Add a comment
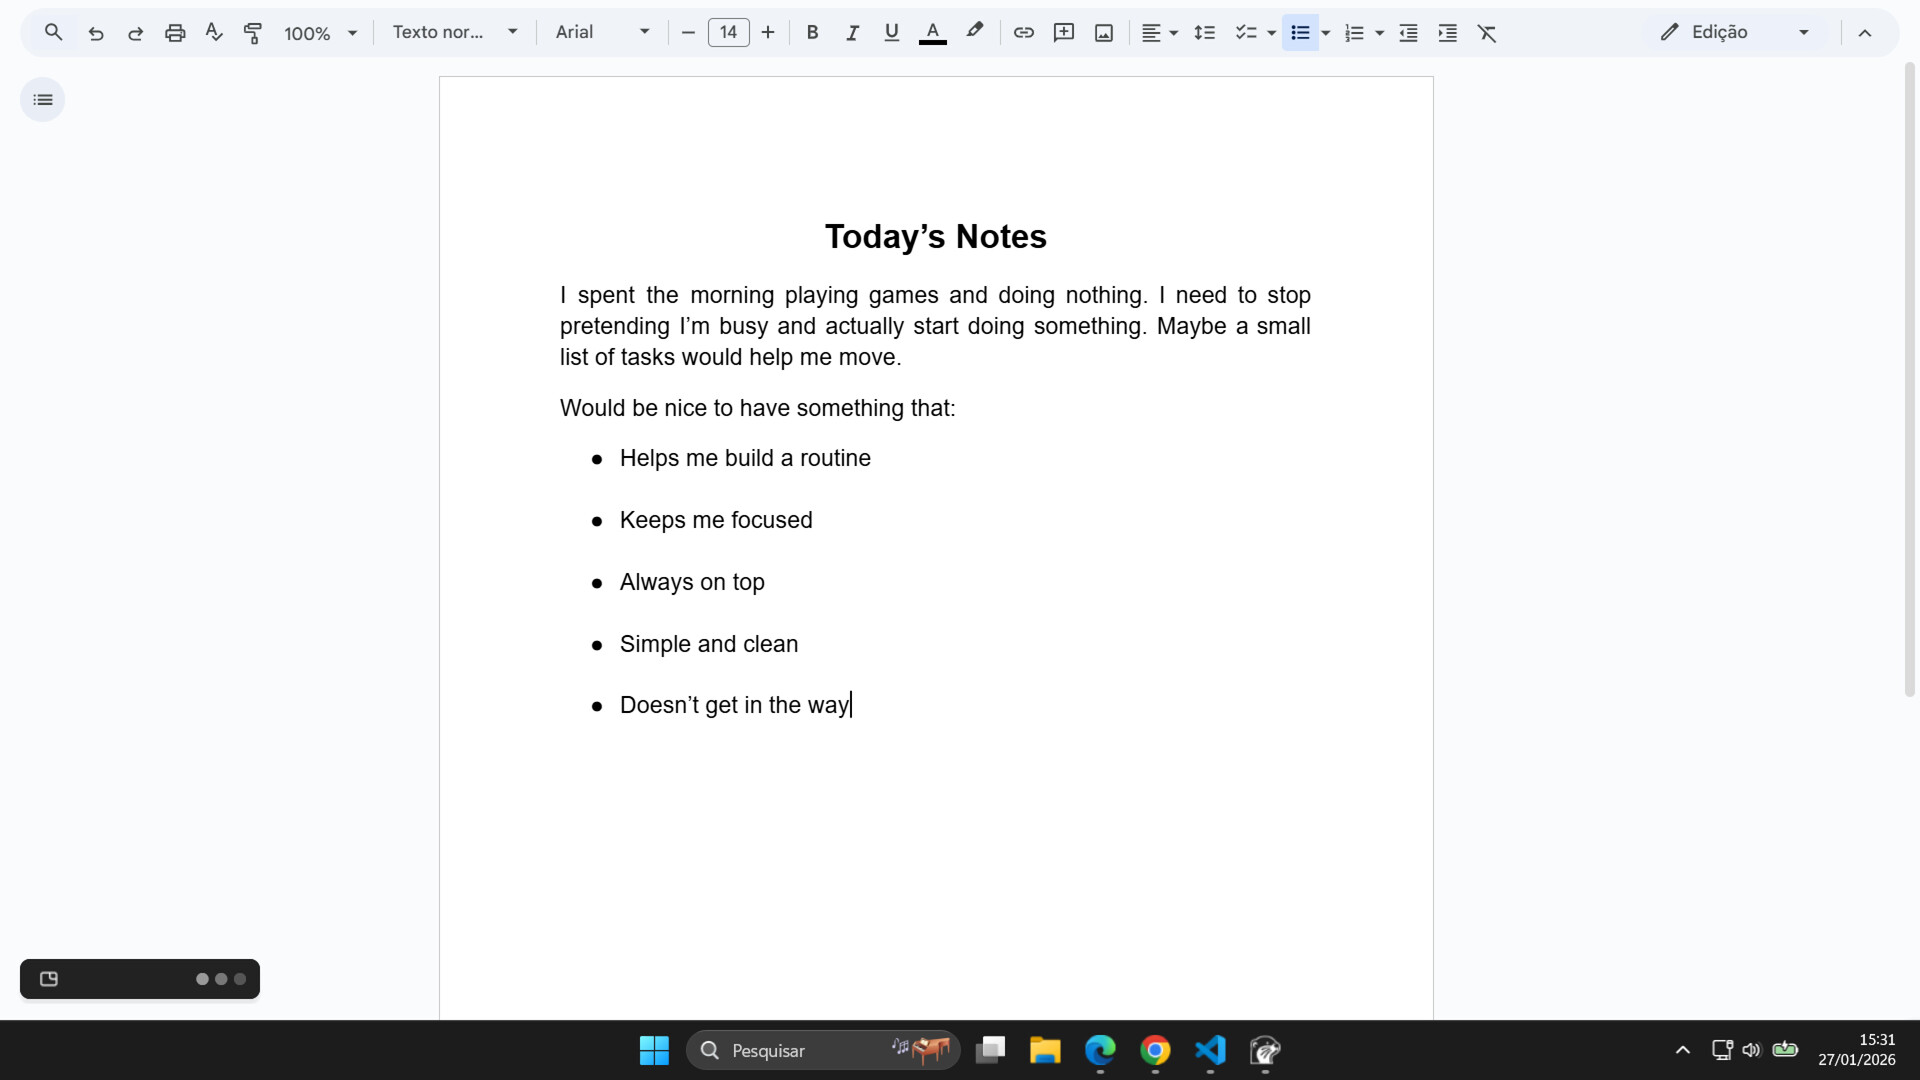Image resolution: width=1920 pixels, height=1080 pixels. click(x=1063, y=32)
